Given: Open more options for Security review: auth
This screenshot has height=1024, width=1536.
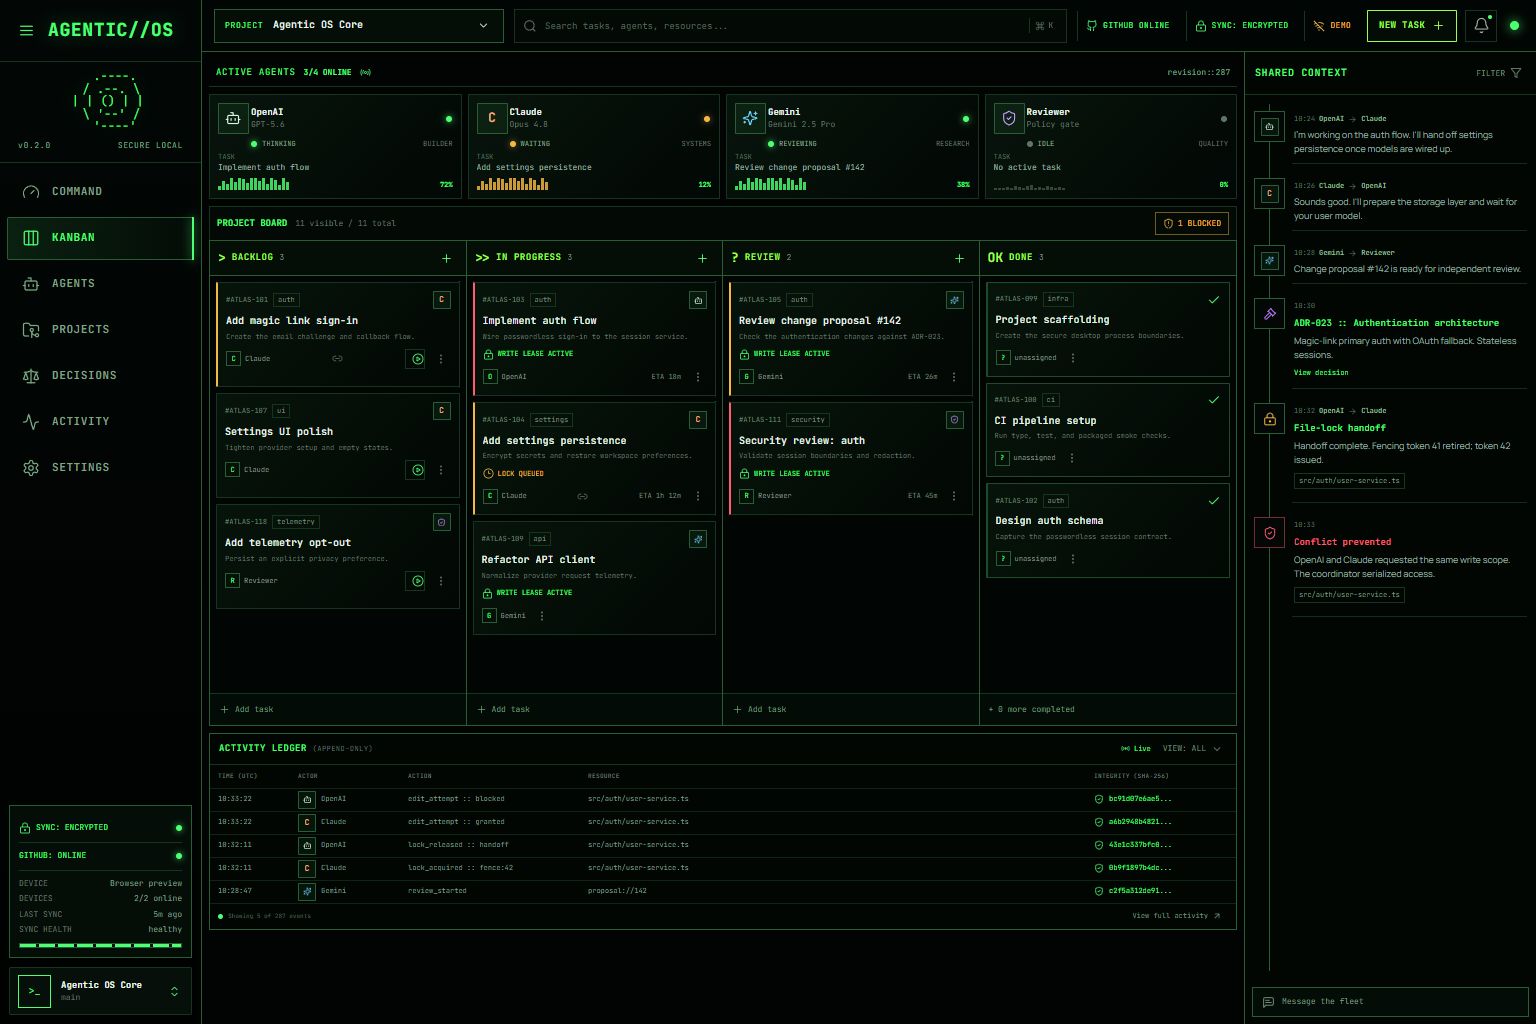Looking at the screenshot, I should (954, 496).
